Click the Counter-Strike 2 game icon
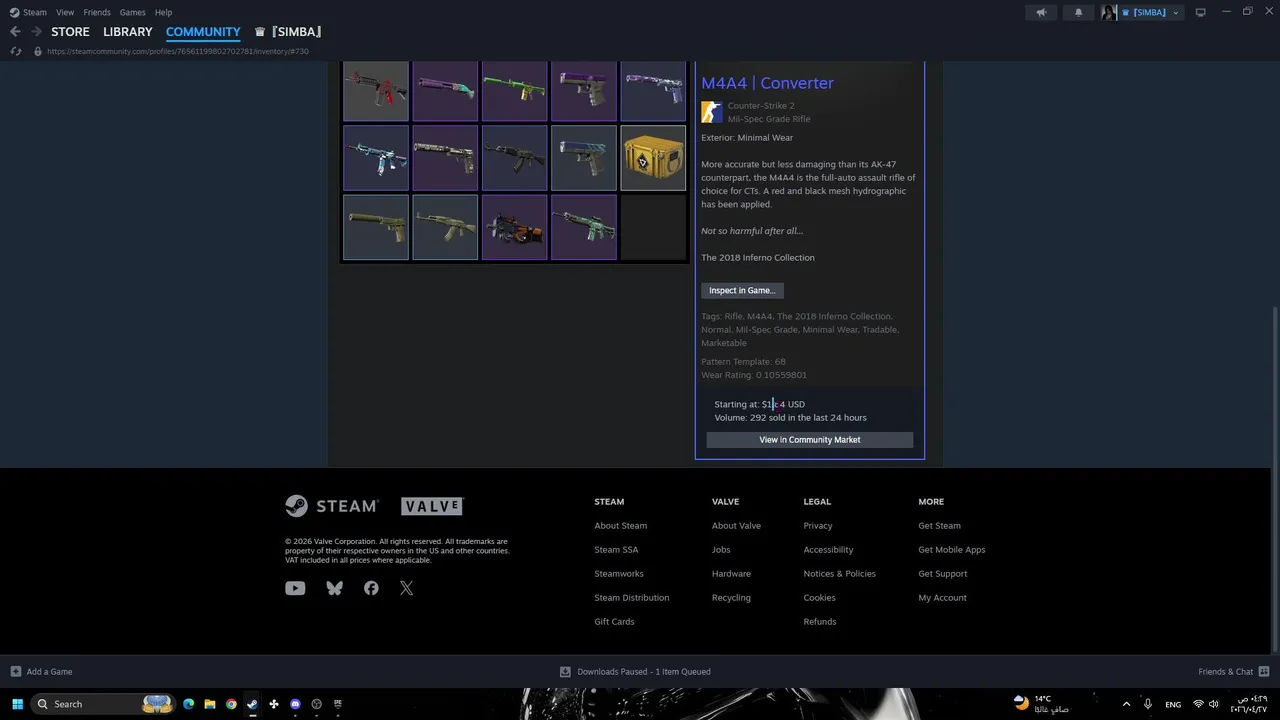 711,112
